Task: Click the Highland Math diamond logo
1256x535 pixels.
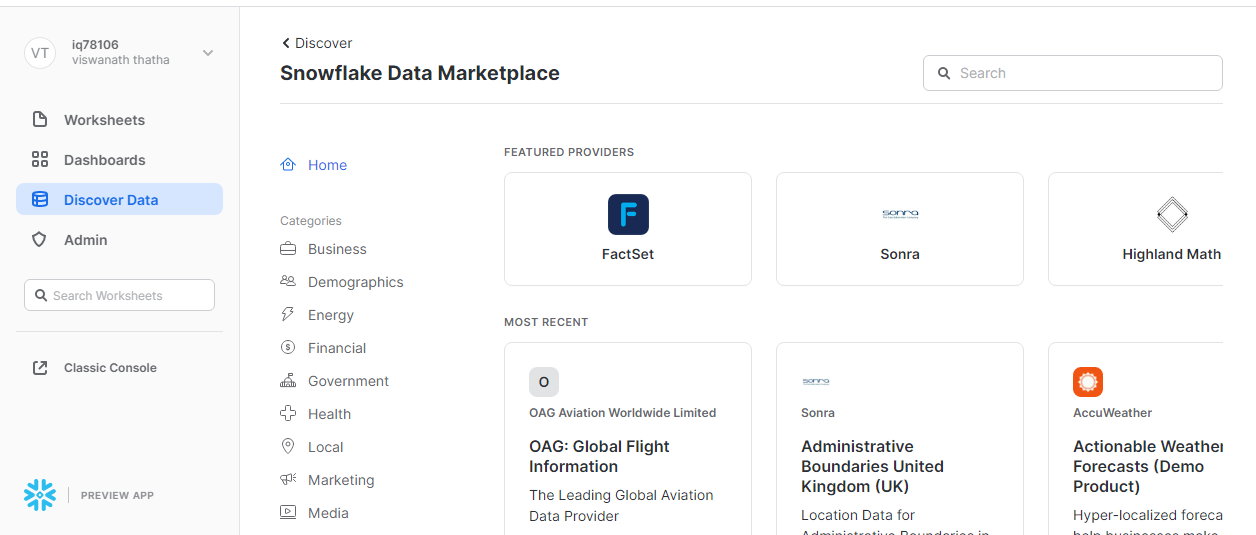Action: click(x=1171, y=215)
